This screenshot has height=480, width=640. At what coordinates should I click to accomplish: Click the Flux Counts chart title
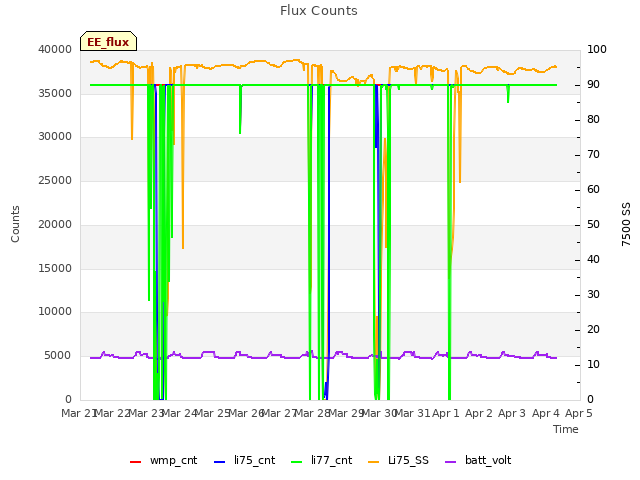319,11
